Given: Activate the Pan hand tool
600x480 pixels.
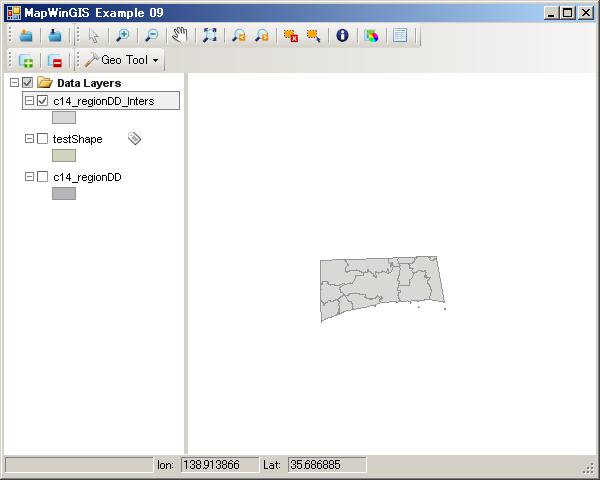Looking at the screenshot, I should click(180, 35).
